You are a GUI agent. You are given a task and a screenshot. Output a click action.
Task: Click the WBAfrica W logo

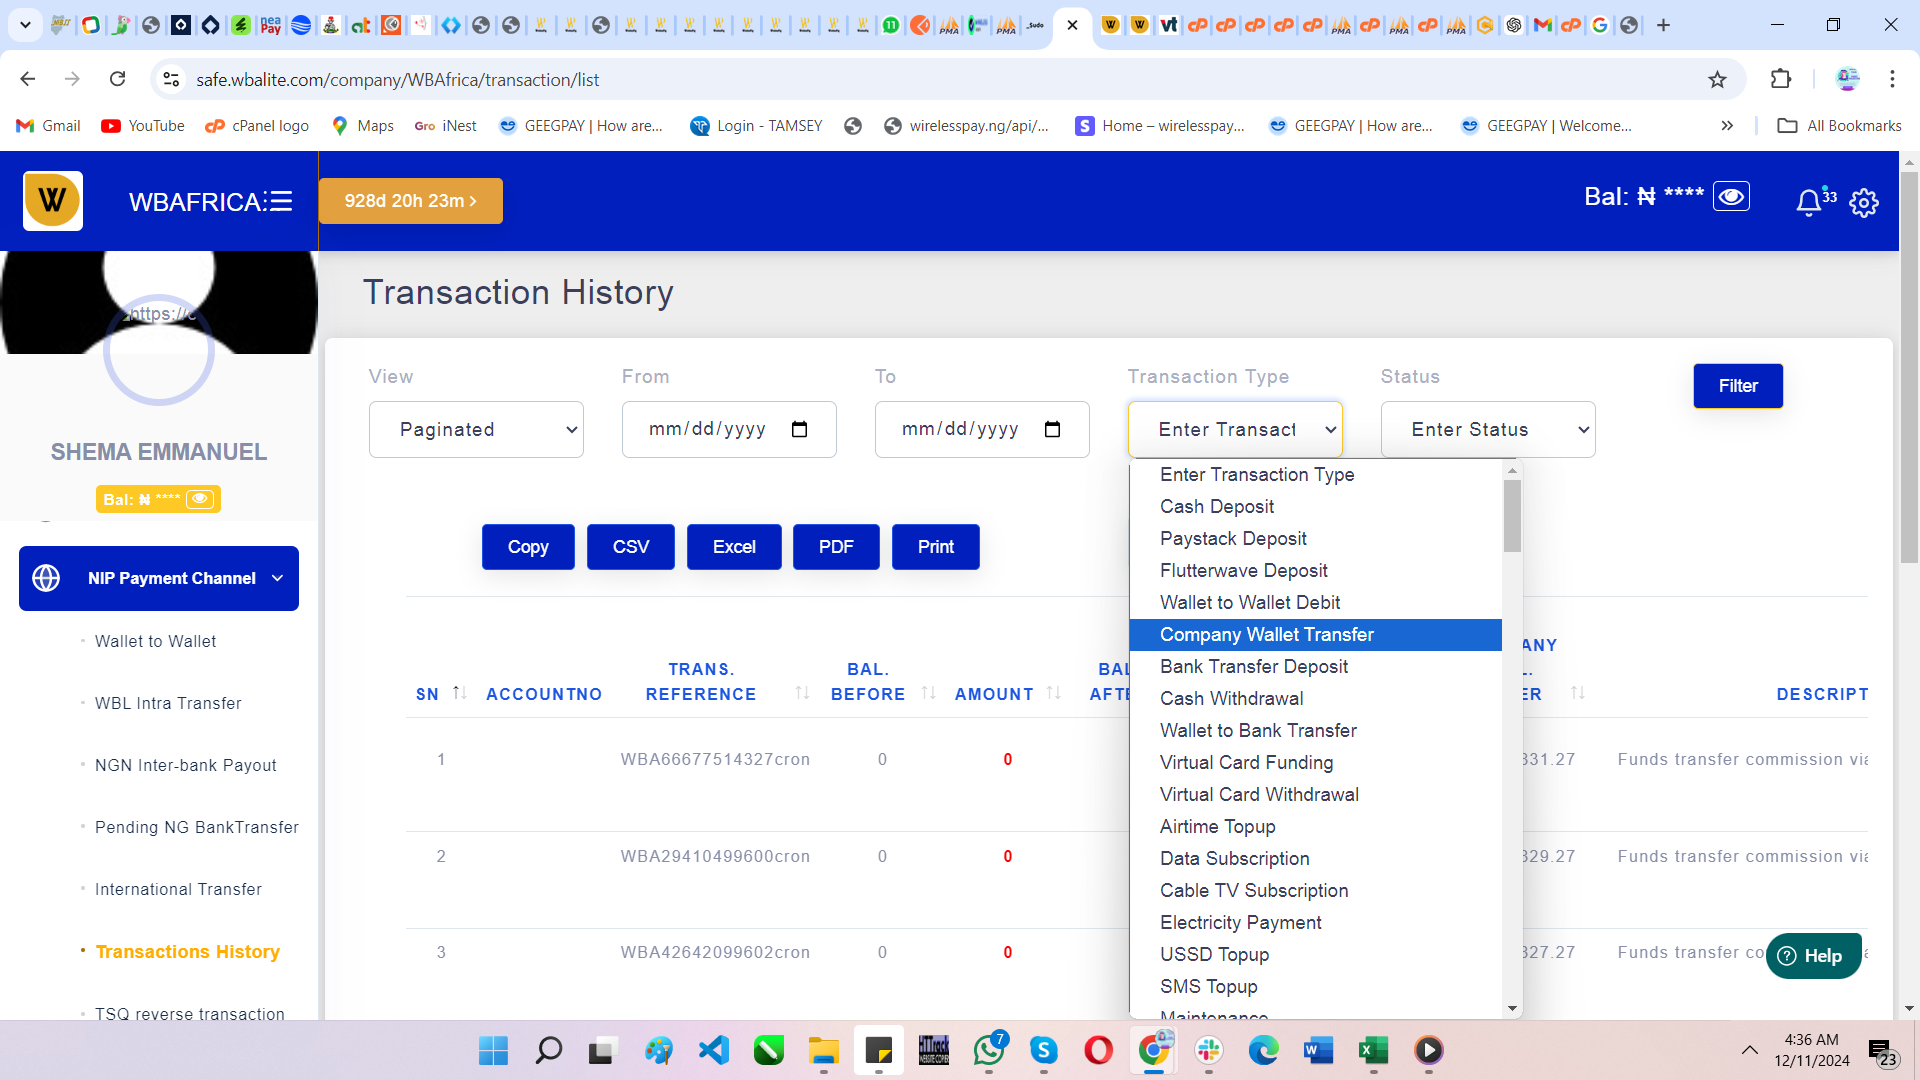click(x=53, y=201)
